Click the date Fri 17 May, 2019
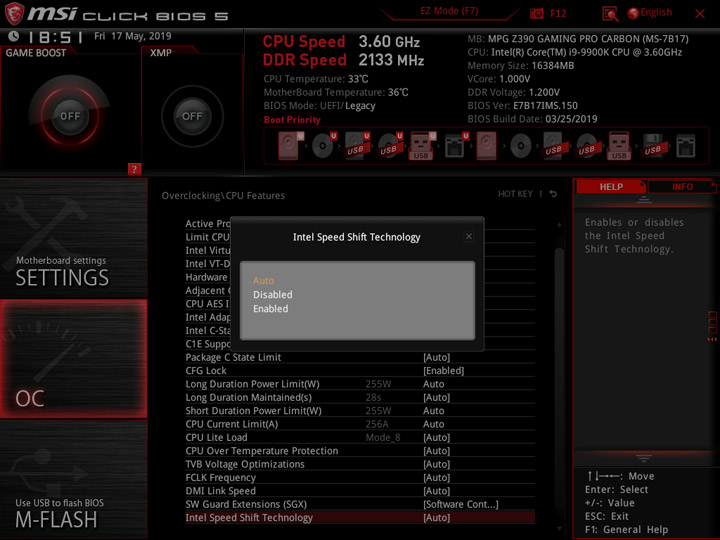Screen dimensions: 720x540 click(133, 36)
